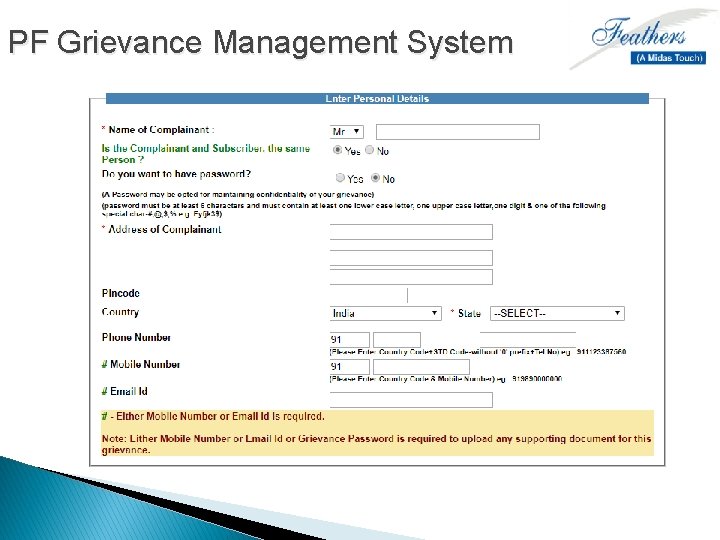
Task: Click phone number STD code field
Action: click(397, 340)
